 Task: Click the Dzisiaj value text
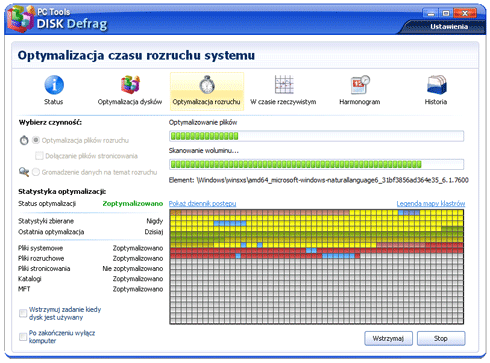[x=154, y=232]
